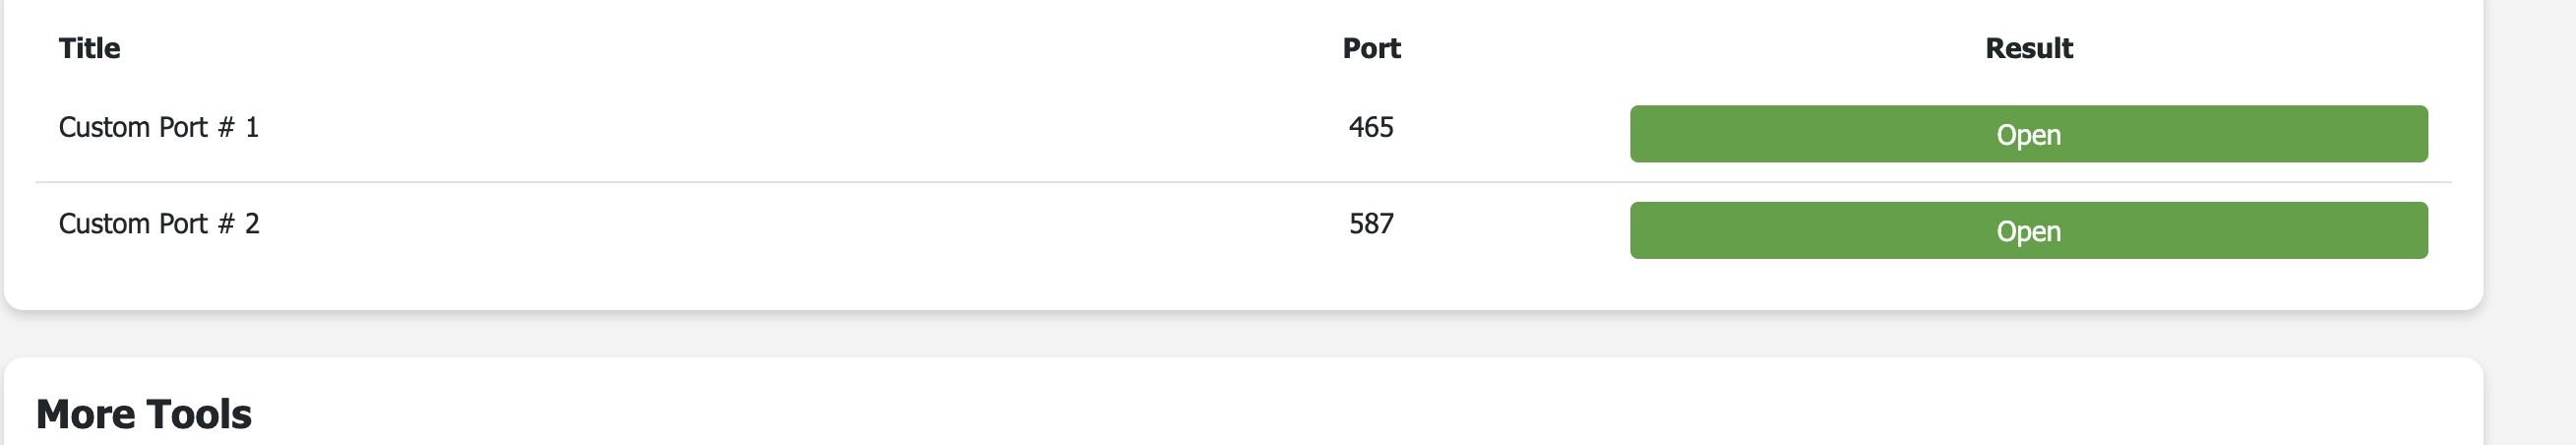The width and height of the screenshot is (2576, 445).
Task: Click gray page background right of results card
Action: click(x=2530, y=150)
